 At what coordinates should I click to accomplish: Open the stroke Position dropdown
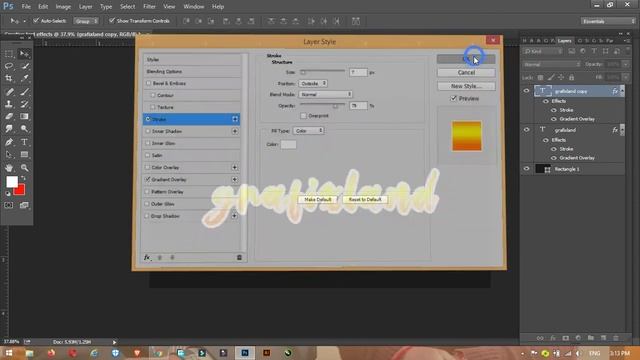pos(313,83)
